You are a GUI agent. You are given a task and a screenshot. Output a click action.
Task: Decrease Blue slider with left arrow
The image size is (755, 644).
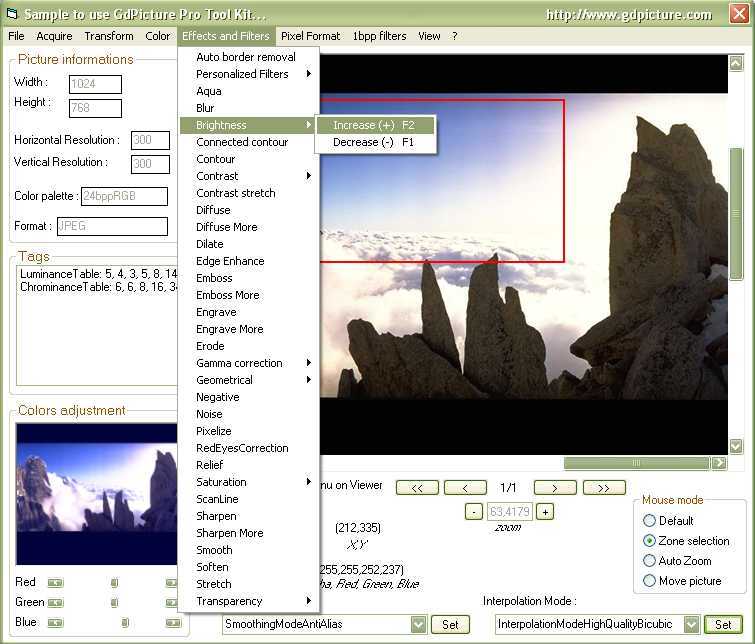[55, 623]
